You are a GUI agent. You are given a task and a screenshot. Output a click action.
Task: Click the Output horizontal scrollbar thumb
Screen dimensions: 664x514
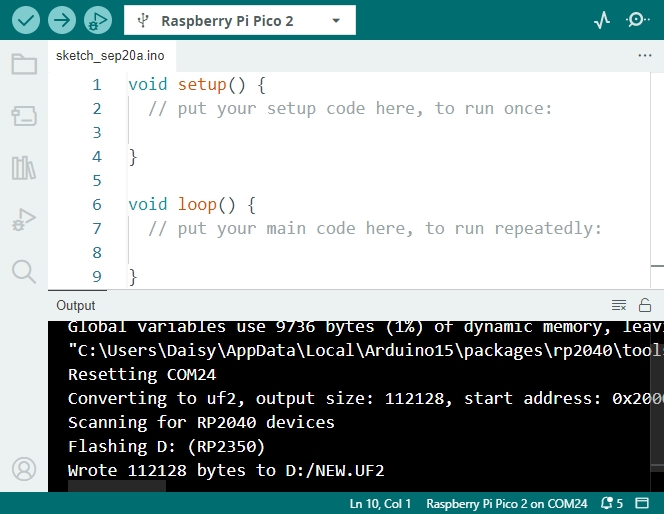tap(117, 486)
